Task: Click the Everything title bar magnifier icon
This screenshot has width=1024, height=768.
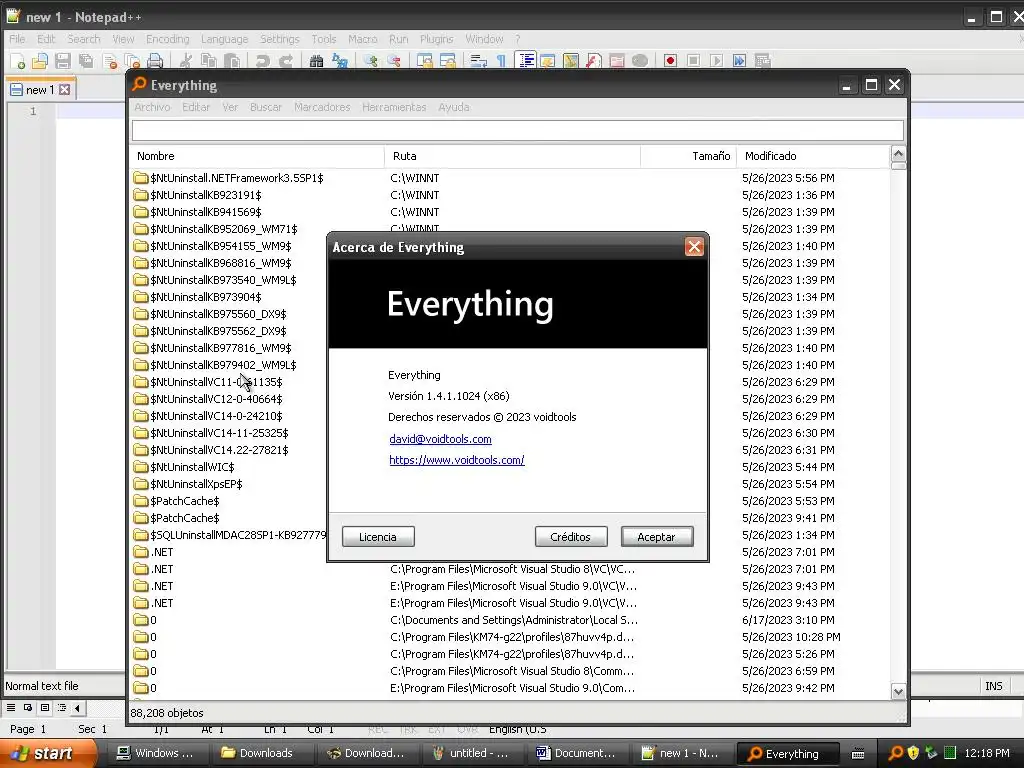Action: 139,84
